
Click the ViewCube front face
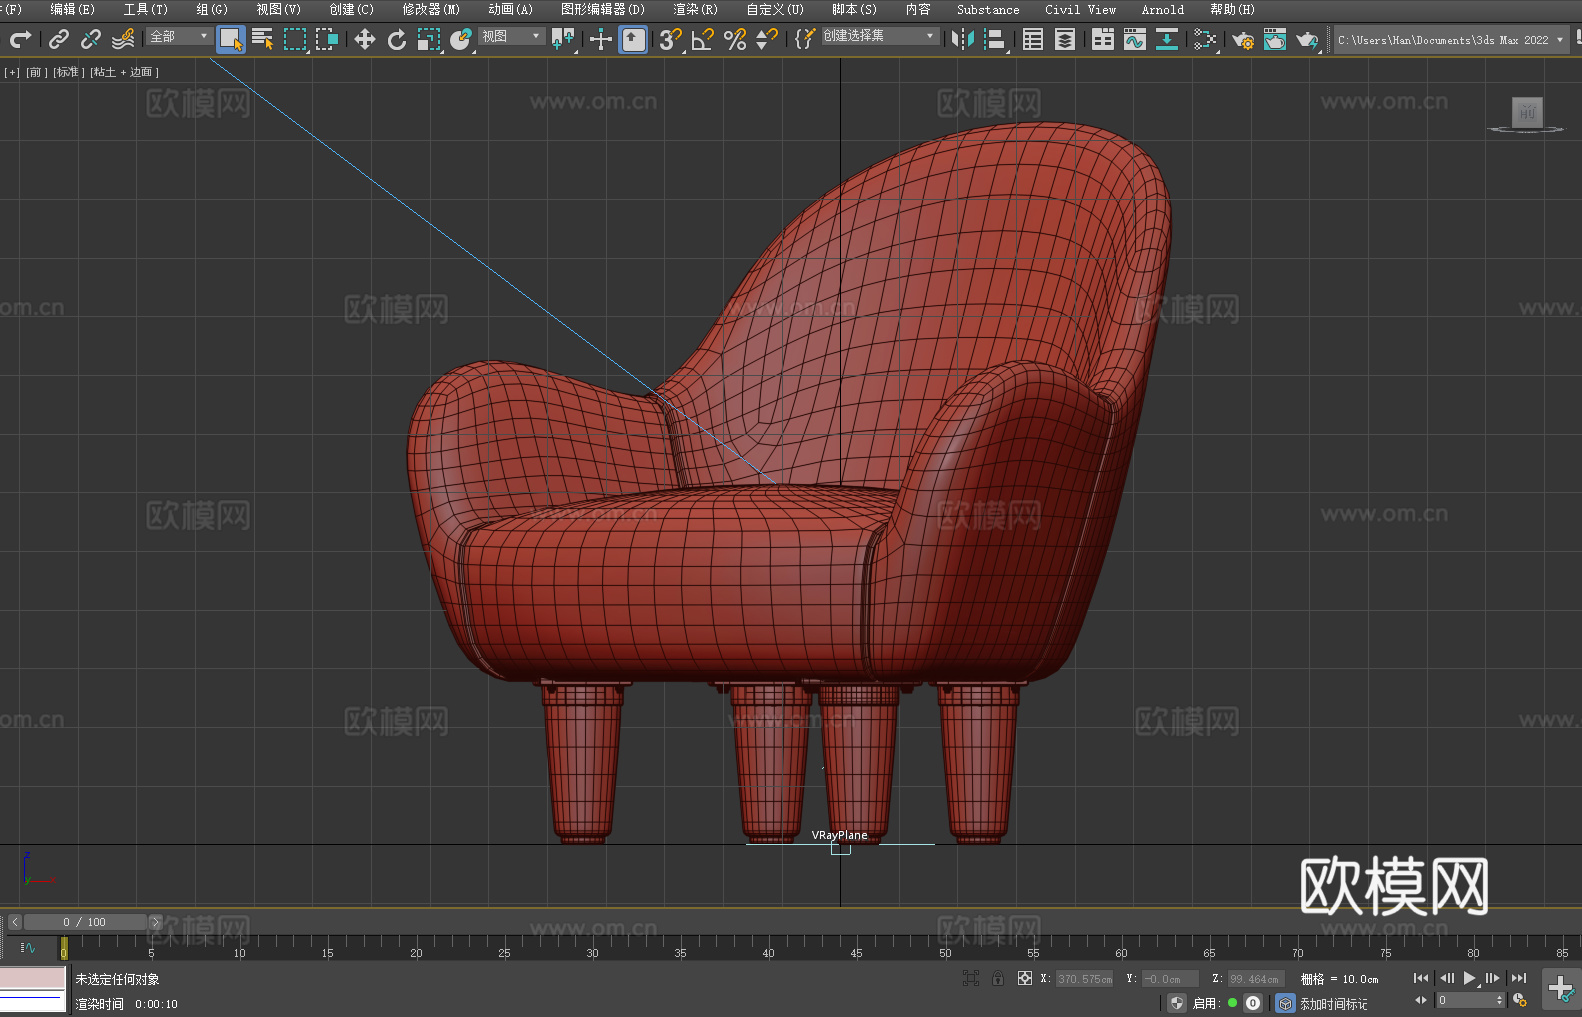(1527, 112)
